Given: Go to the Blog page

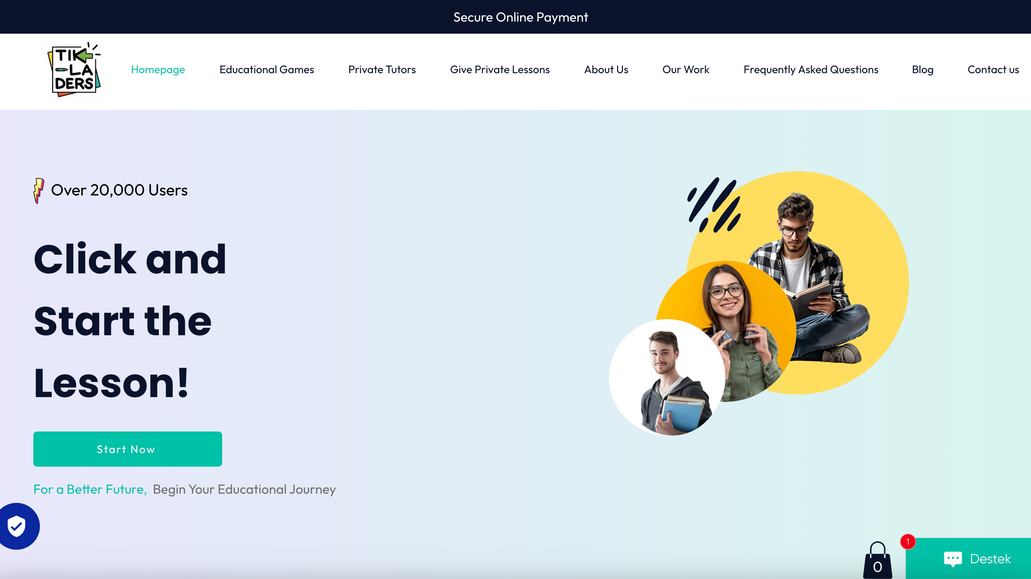Looking at the screenshot, I should click(922, 69).
